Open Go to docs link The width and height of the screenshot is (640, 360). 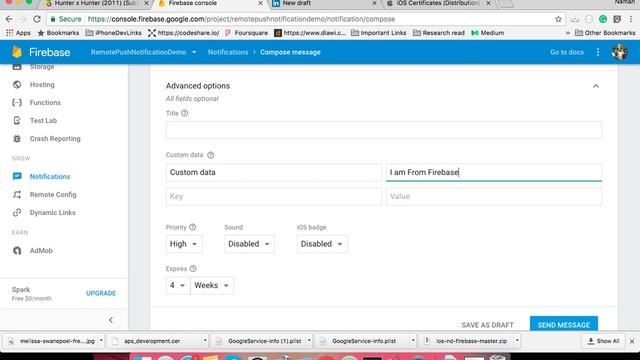pos(567,52)
